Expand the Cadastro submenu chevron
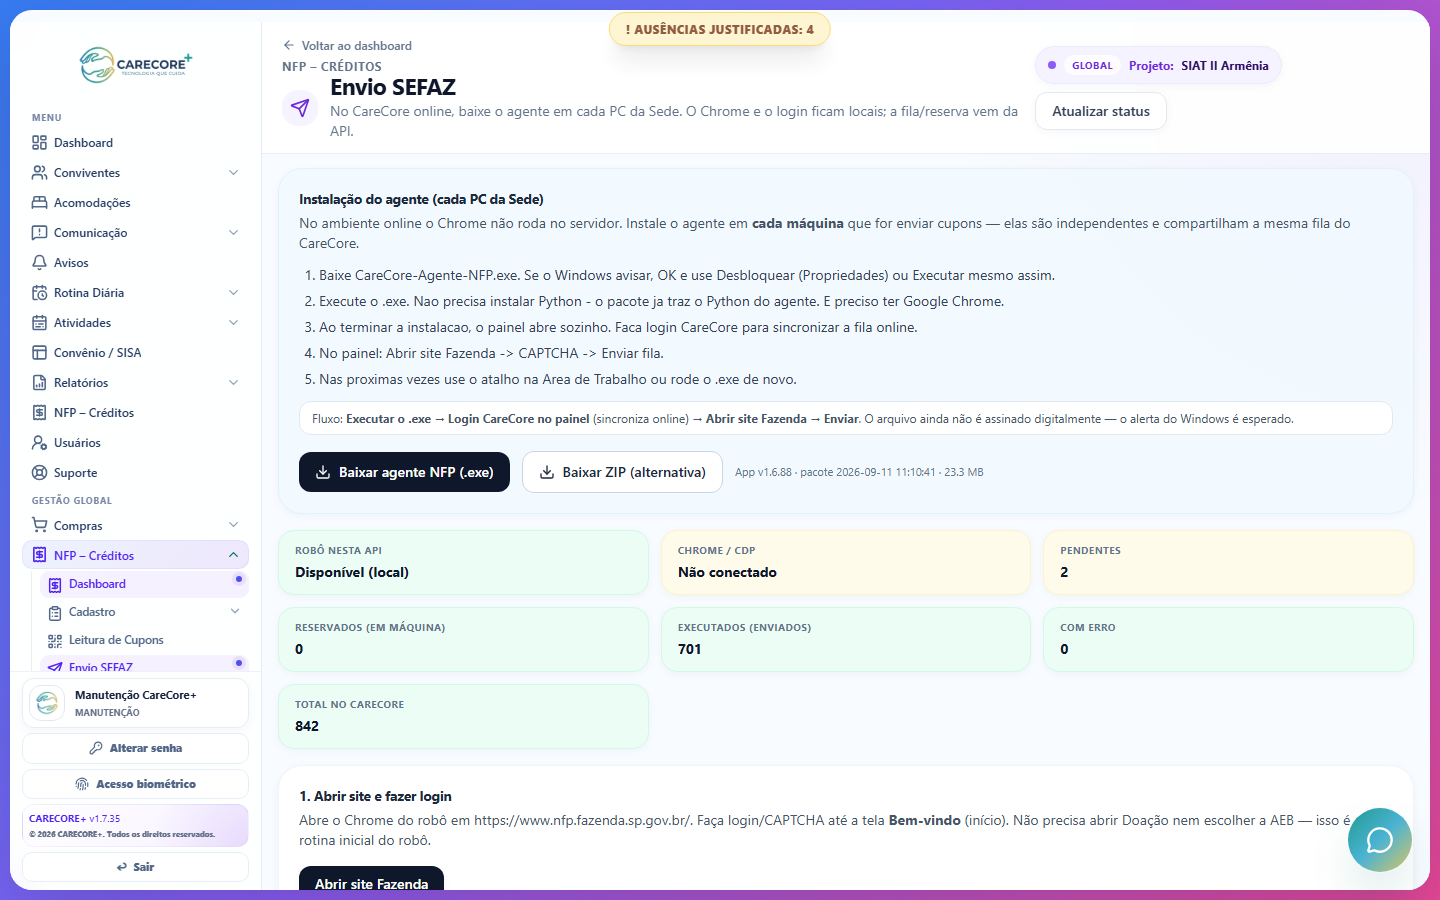The height and width of the screenshot is (900, 1440). [x=235, y=611]
